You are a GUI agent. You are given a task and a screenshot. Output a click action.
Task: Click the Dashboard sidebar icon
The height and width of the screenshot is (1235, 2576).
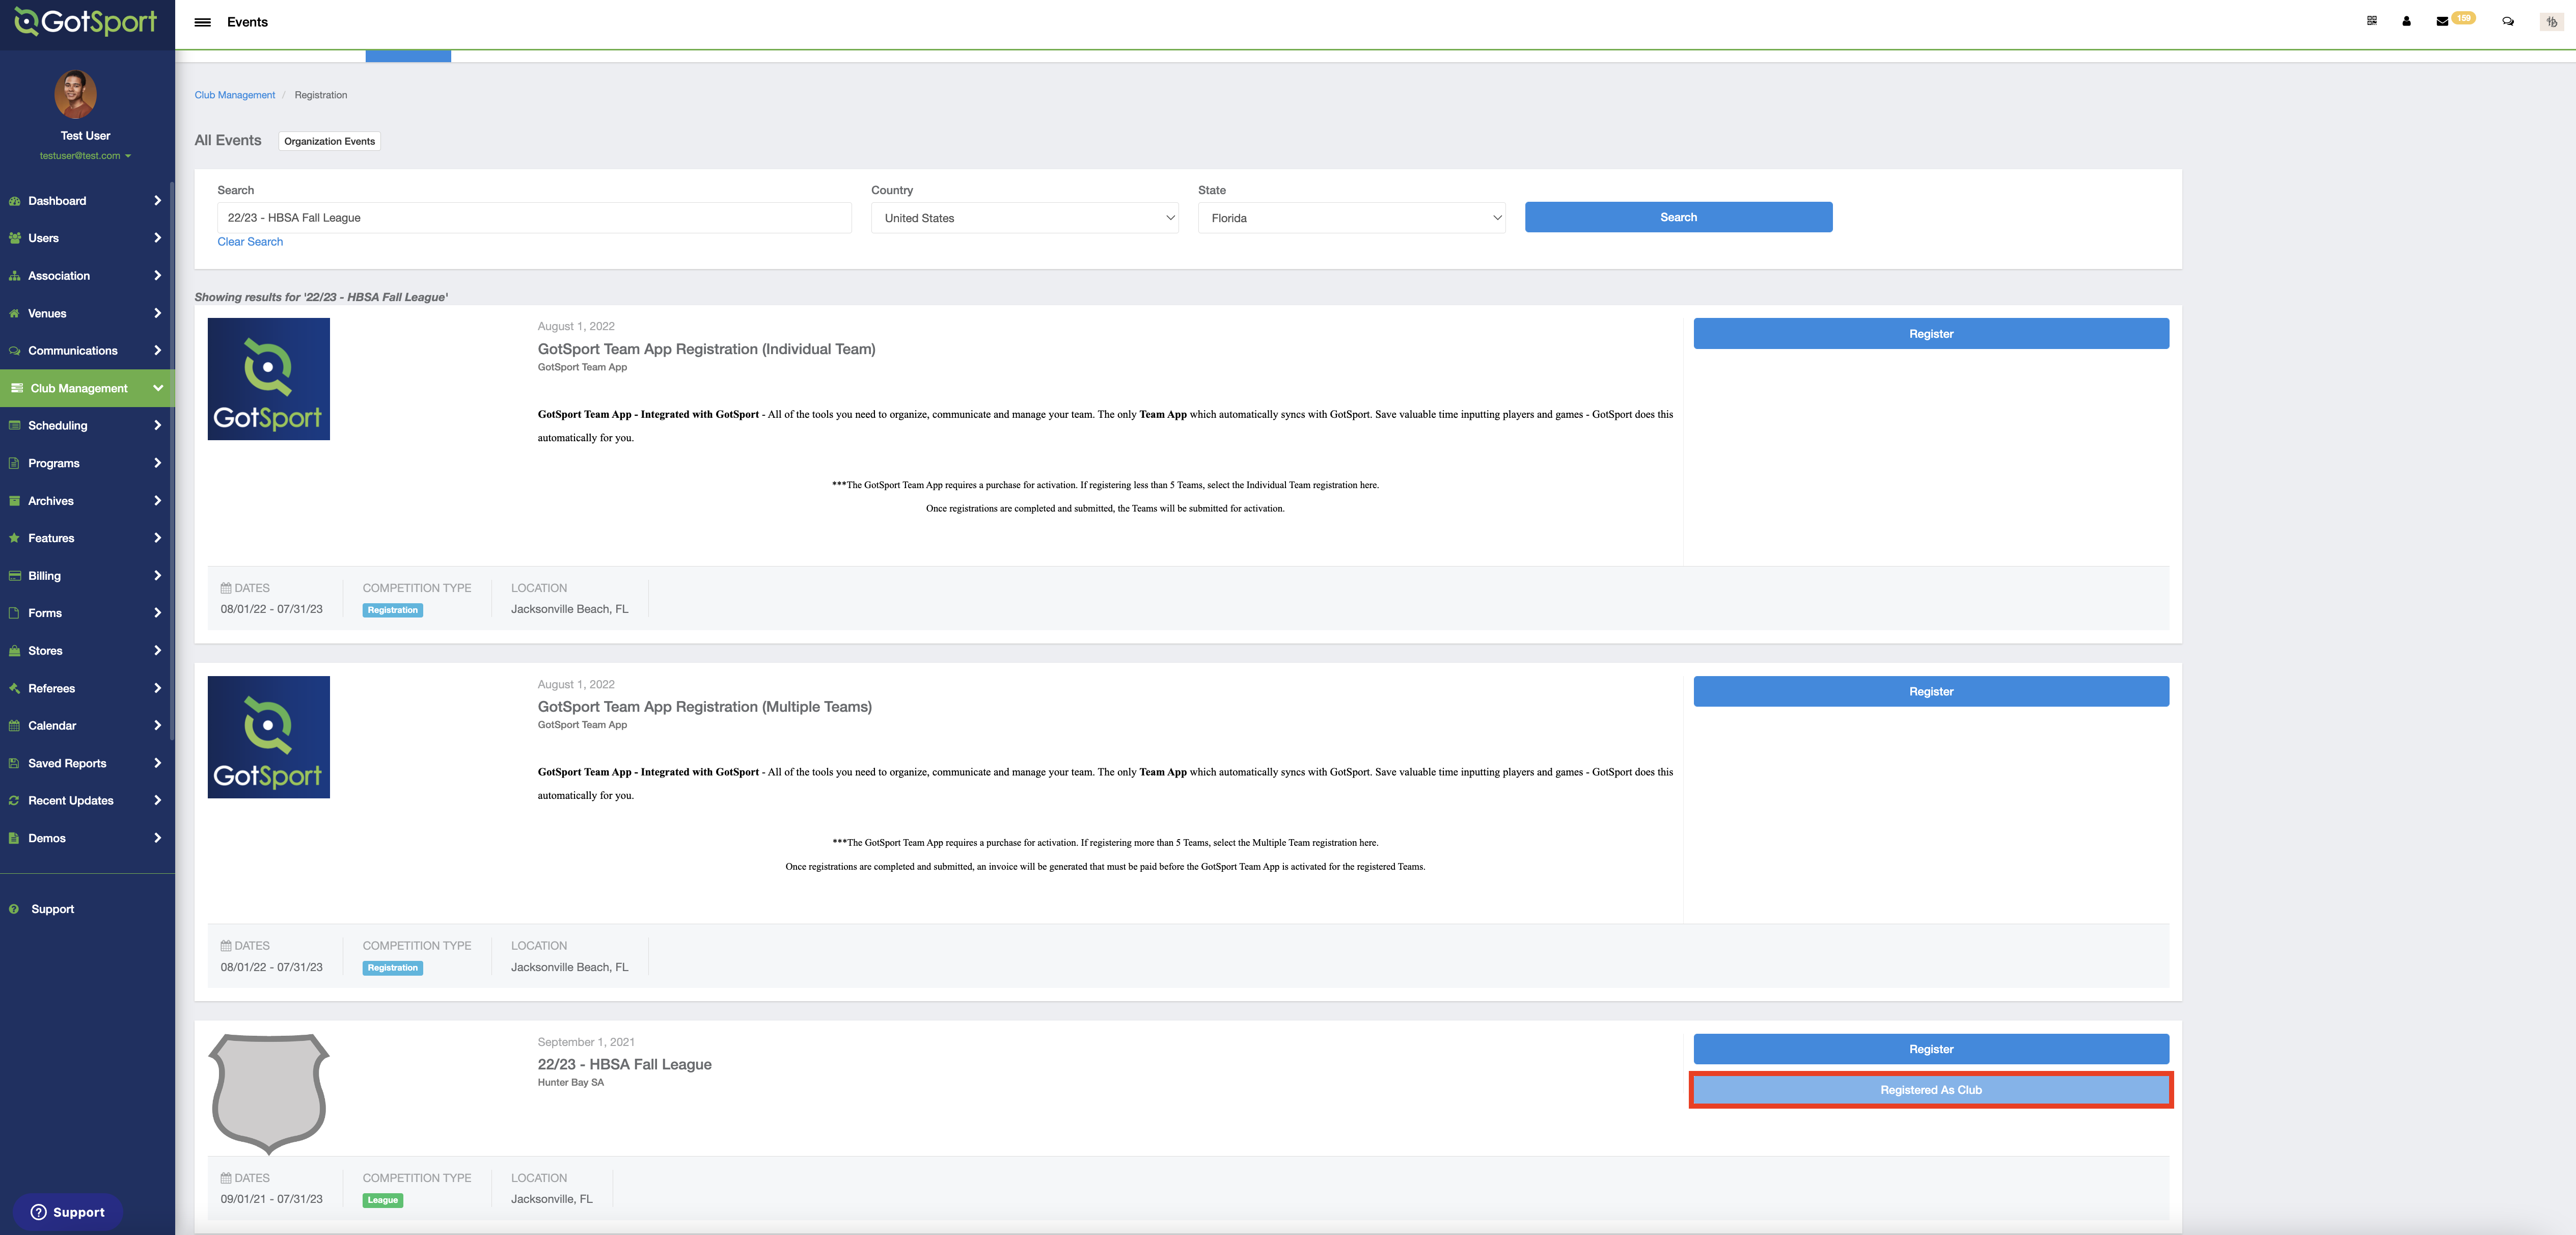tap(14, 201)
